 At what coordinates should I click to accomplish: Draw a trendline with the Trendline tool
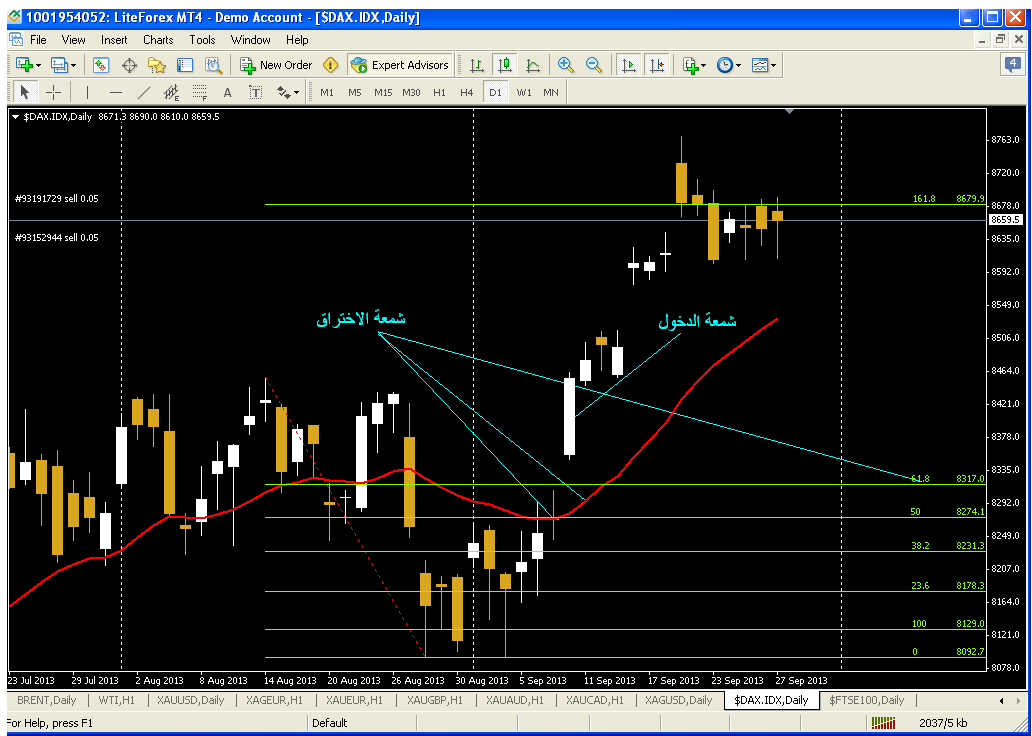click(143, 92)
